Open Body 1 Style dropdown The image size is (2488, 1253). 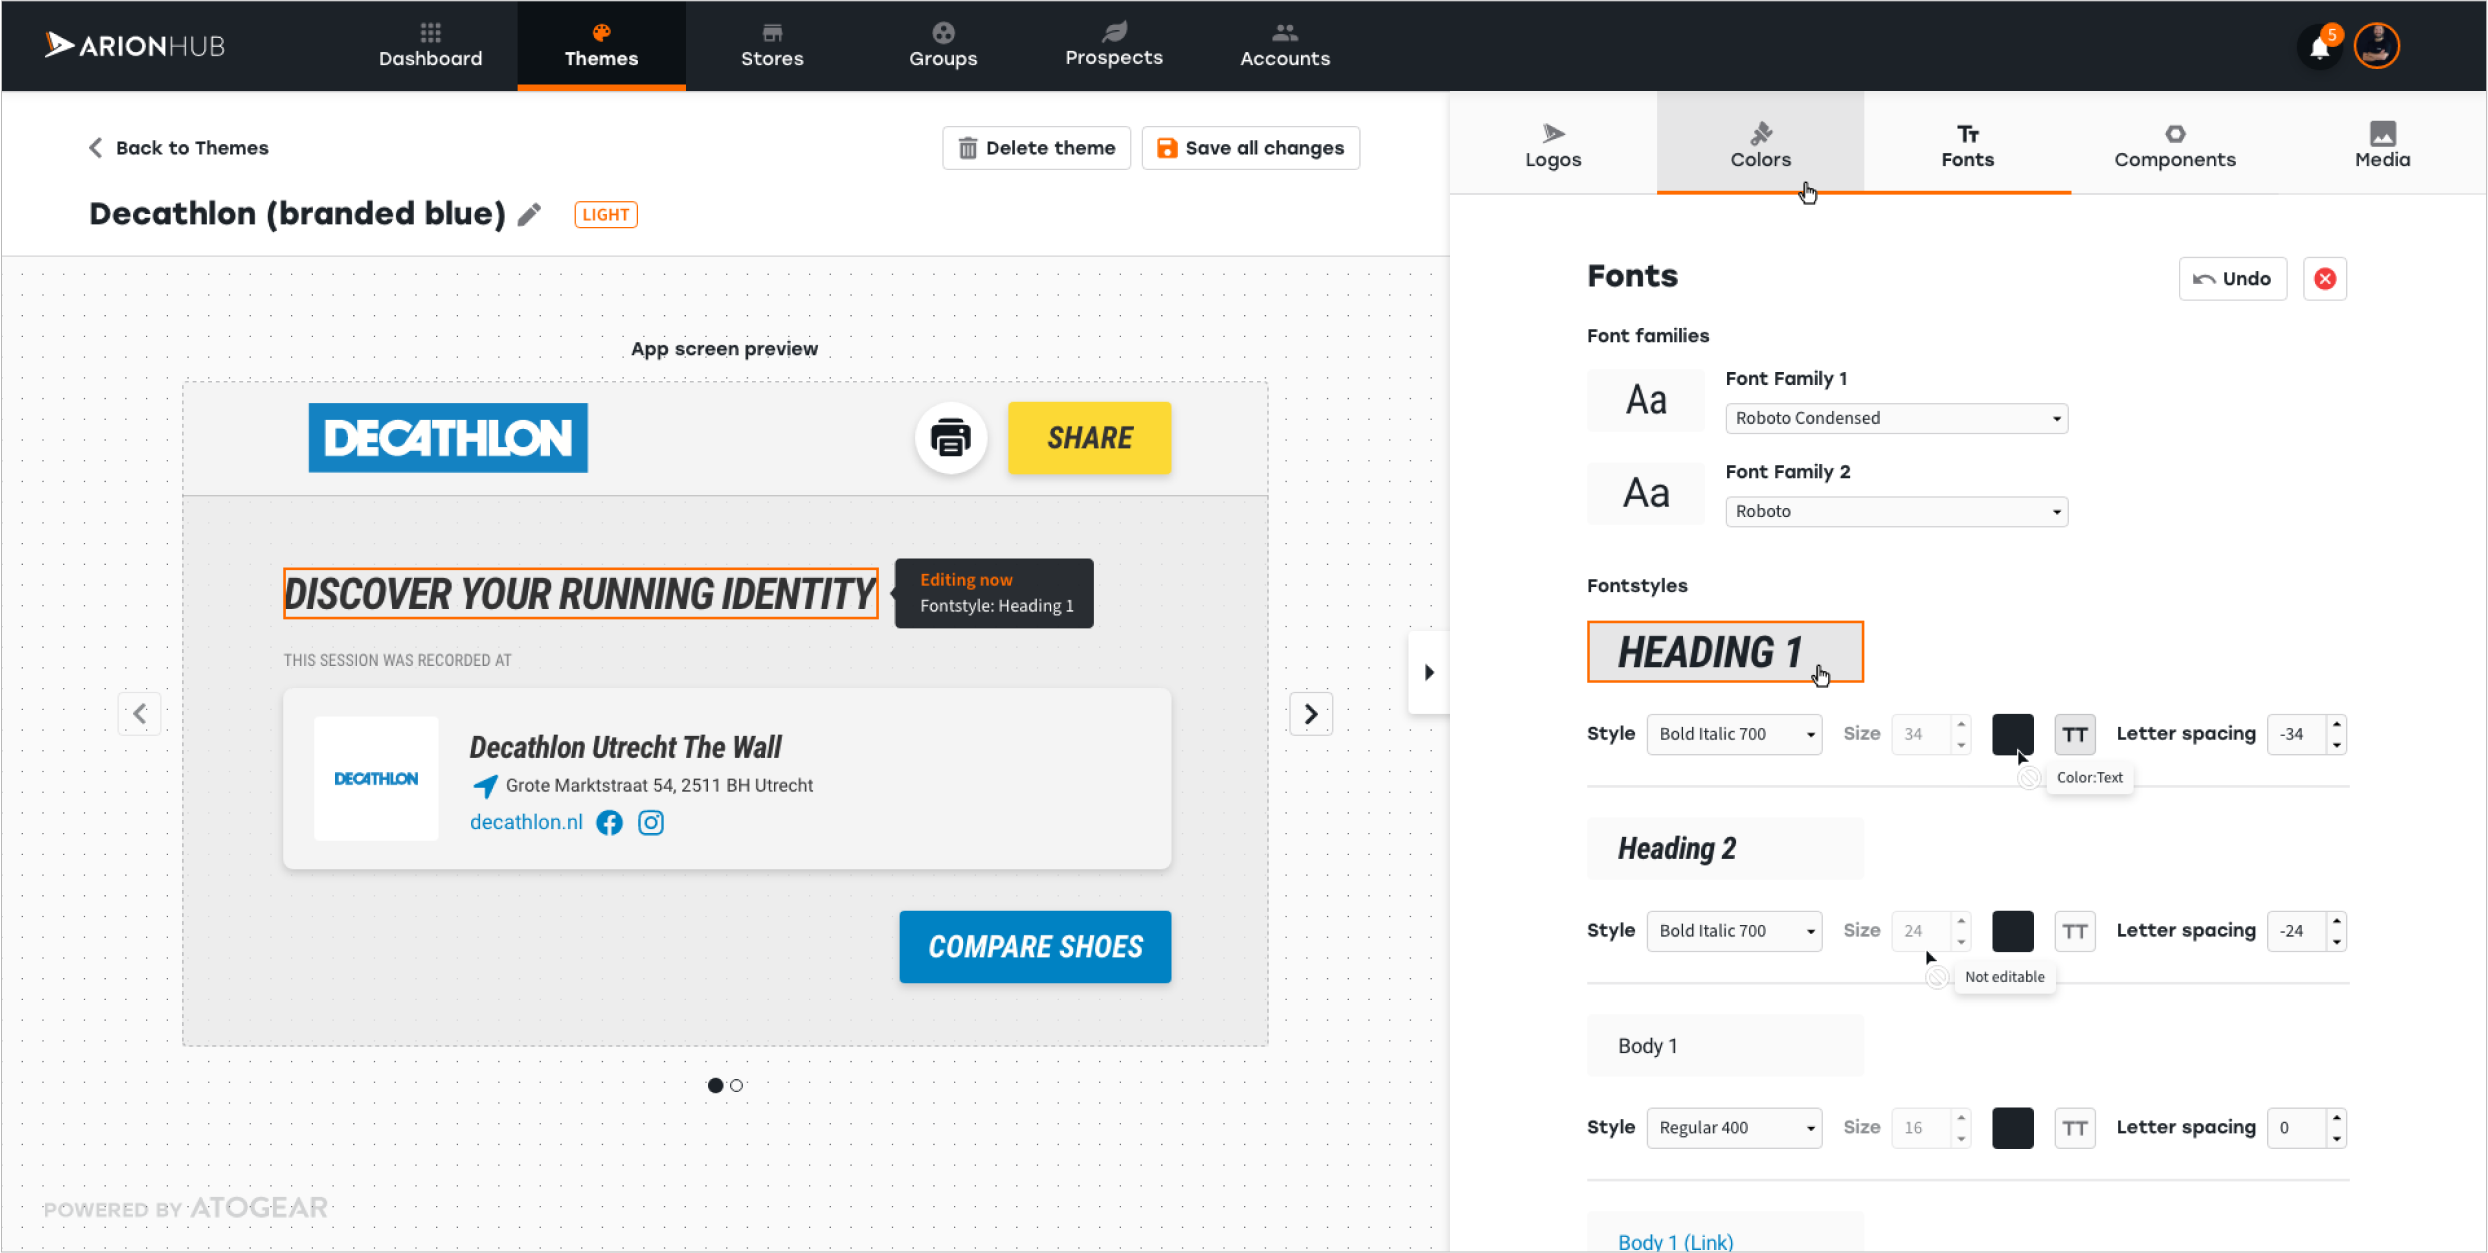[1734, 1128]
